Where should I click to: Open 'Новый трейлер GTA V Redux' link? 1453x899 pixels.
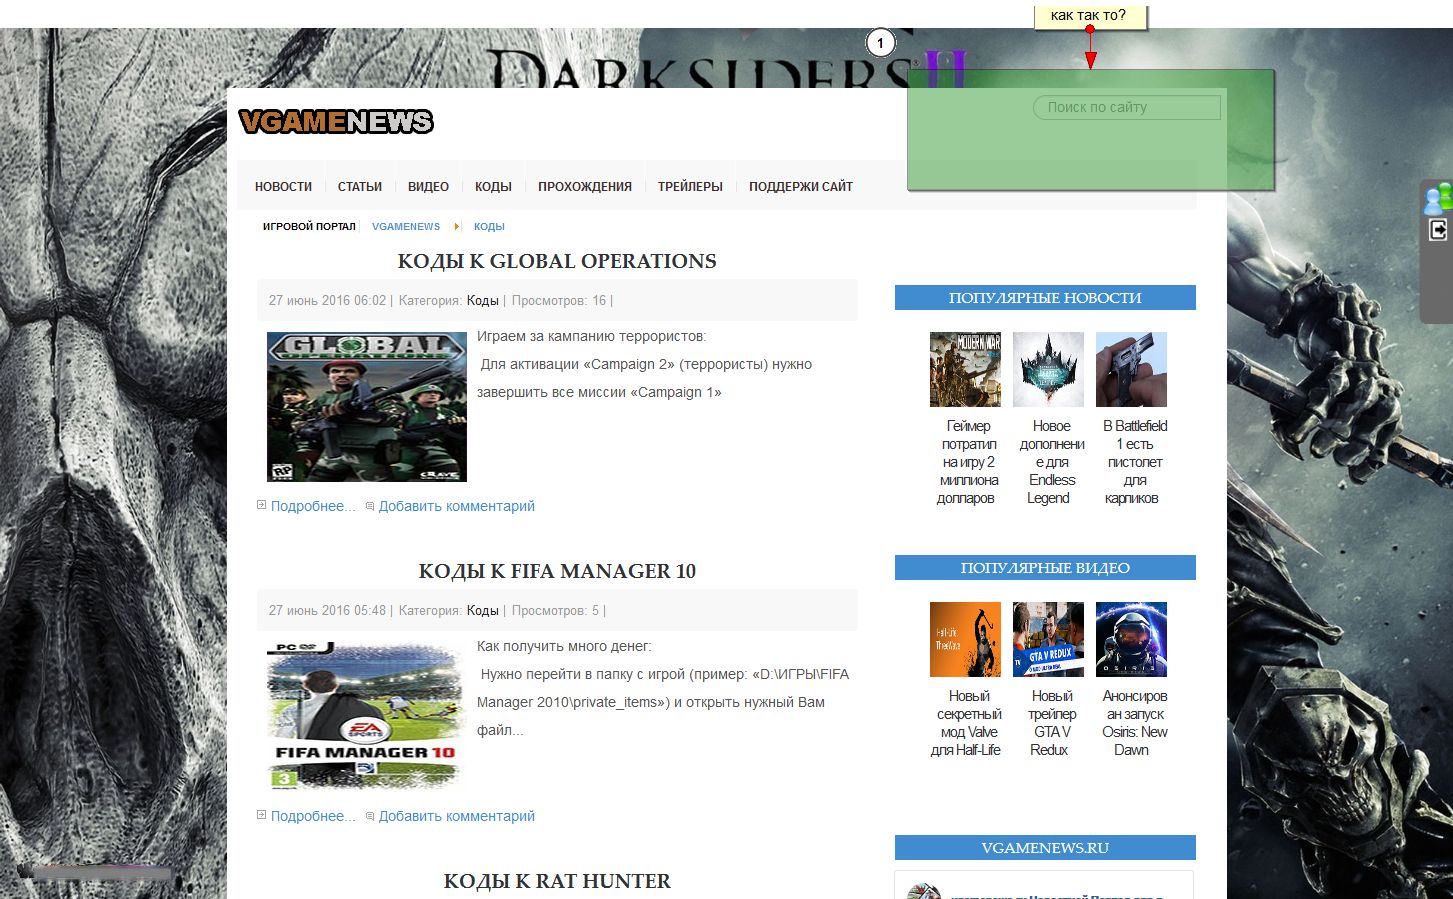[x=1051, y=723]
